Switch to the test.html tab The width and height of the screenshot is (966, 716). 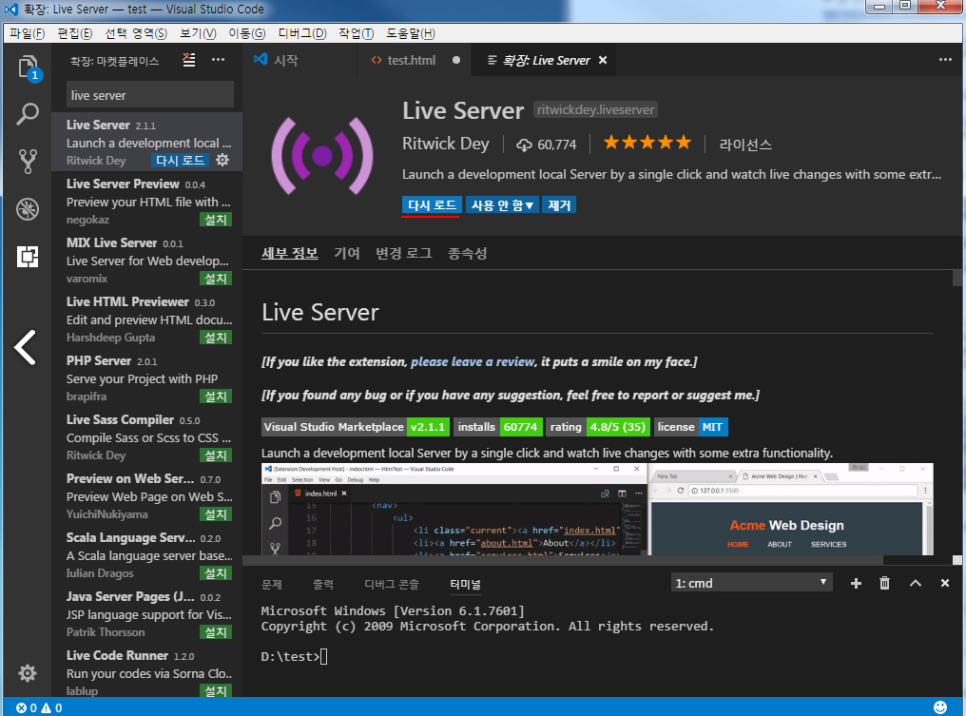click(412, 60)
